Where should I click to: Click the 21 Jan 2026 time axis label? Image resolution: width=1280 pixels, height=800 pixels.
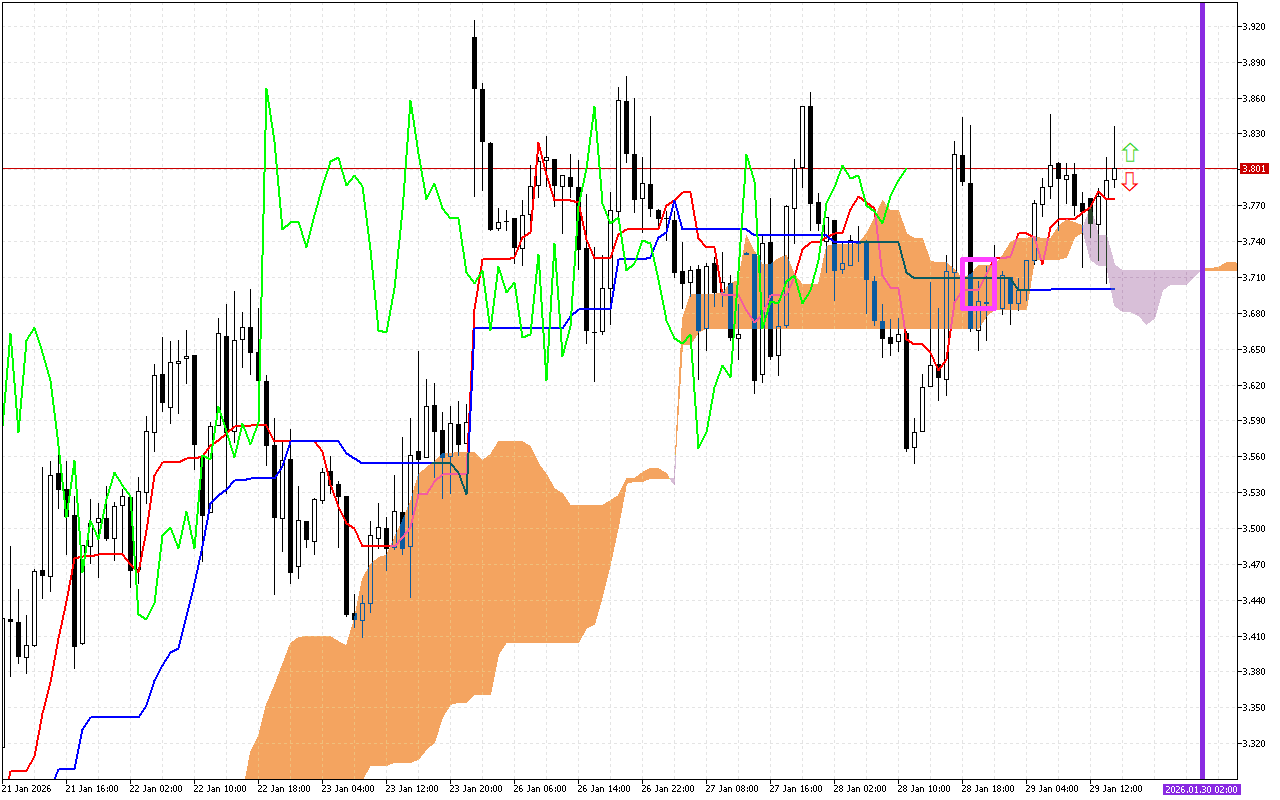(x=27, y=789)
